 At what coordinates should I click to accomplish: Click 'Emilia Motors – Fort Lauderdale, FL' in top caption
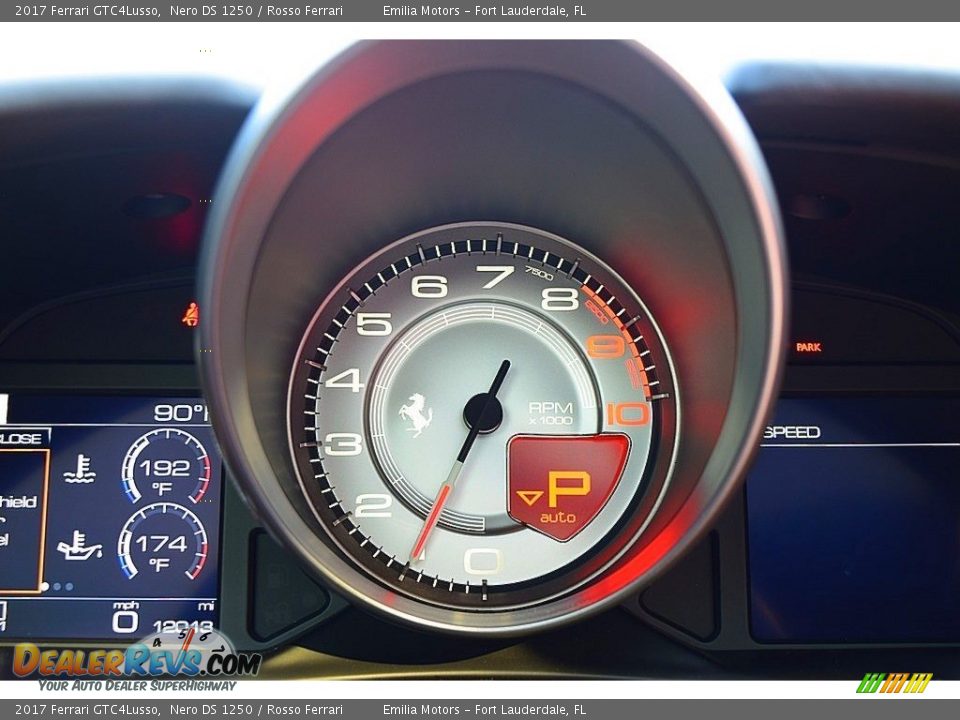click(x=484, y=10)
